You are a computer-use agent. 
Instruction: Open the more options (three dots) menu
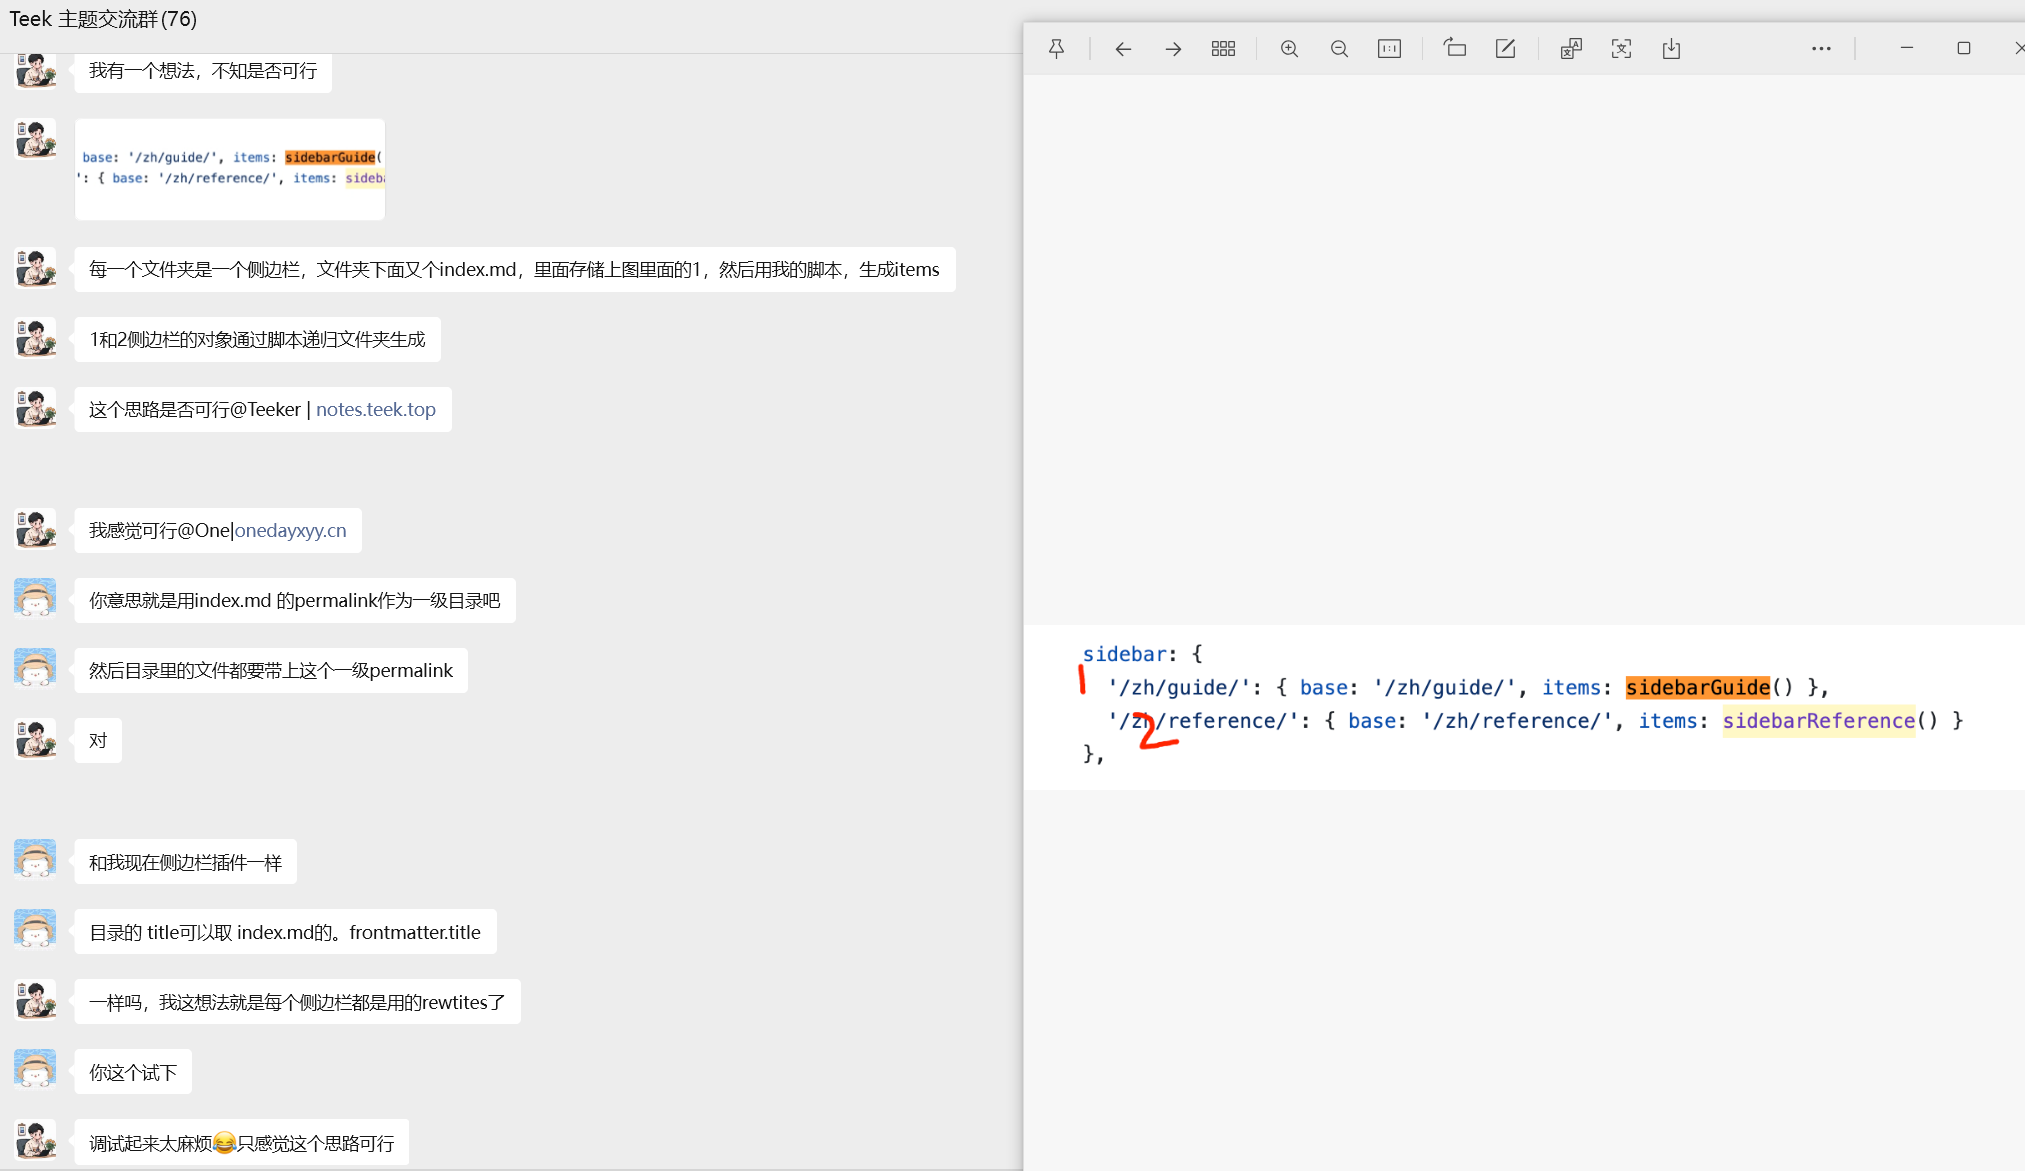coord(1821,49)
